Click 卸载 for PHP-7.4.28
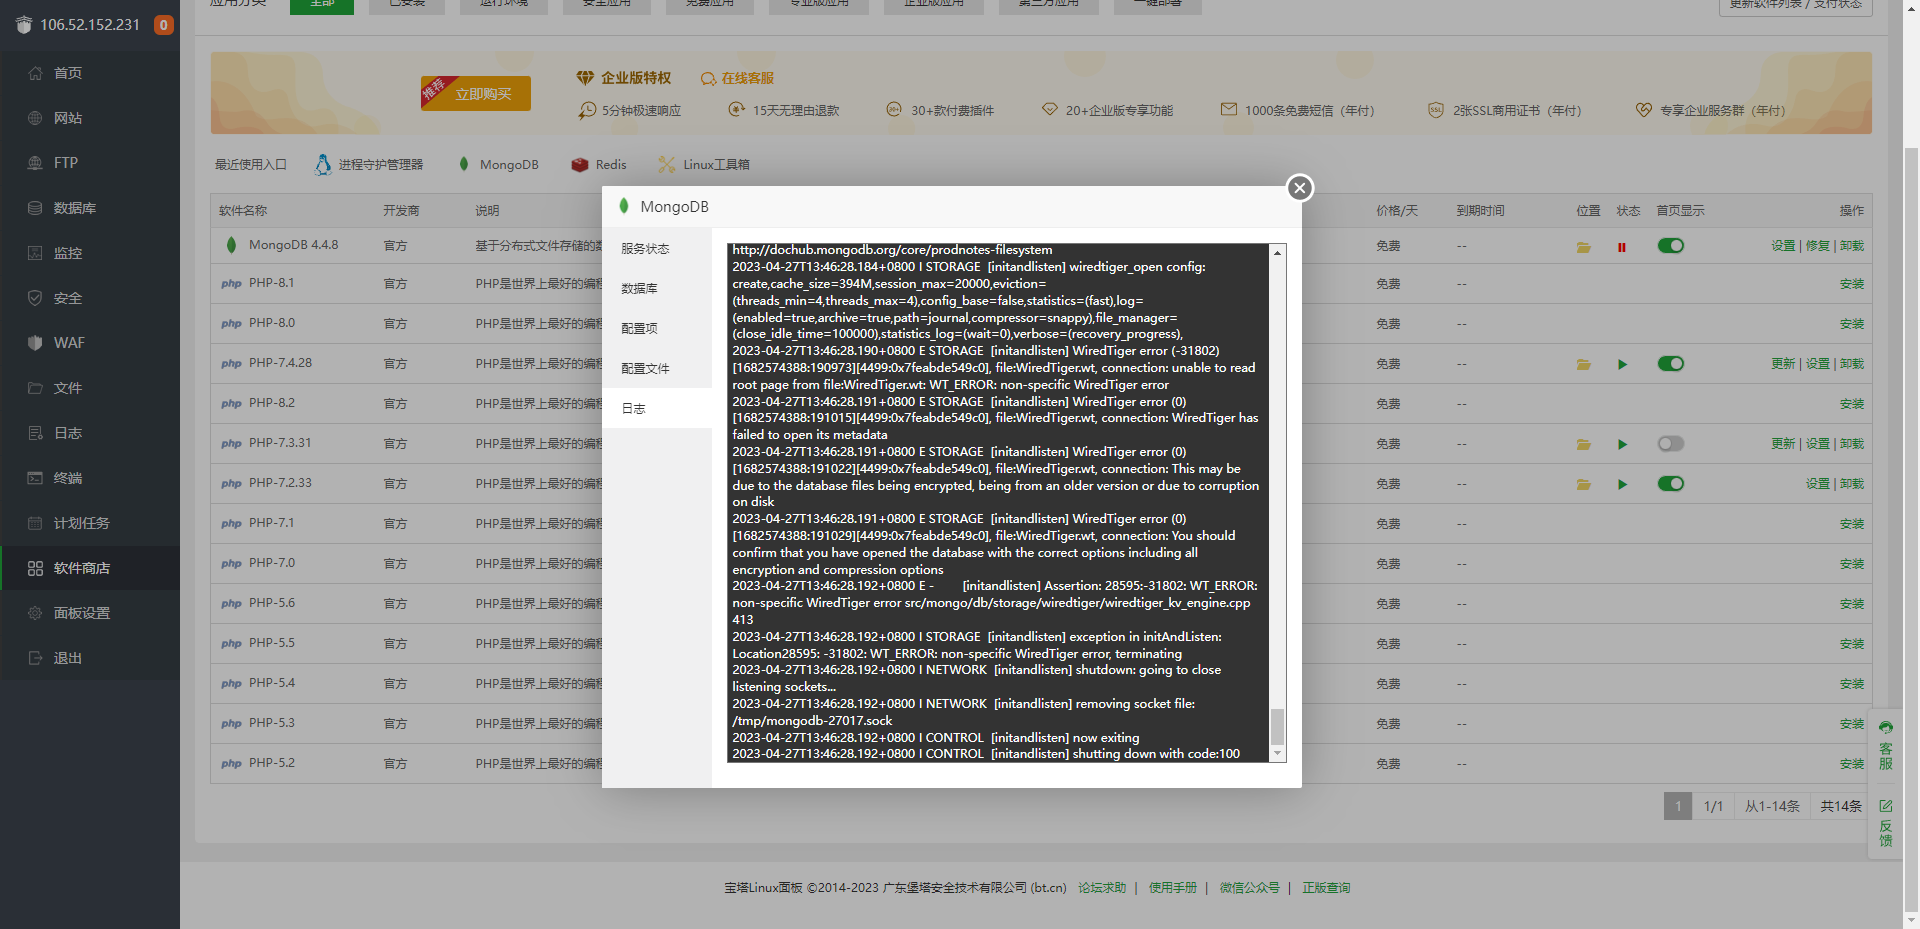The width and height of the screenshot is (1920, 929). (x=1852, y=364)
